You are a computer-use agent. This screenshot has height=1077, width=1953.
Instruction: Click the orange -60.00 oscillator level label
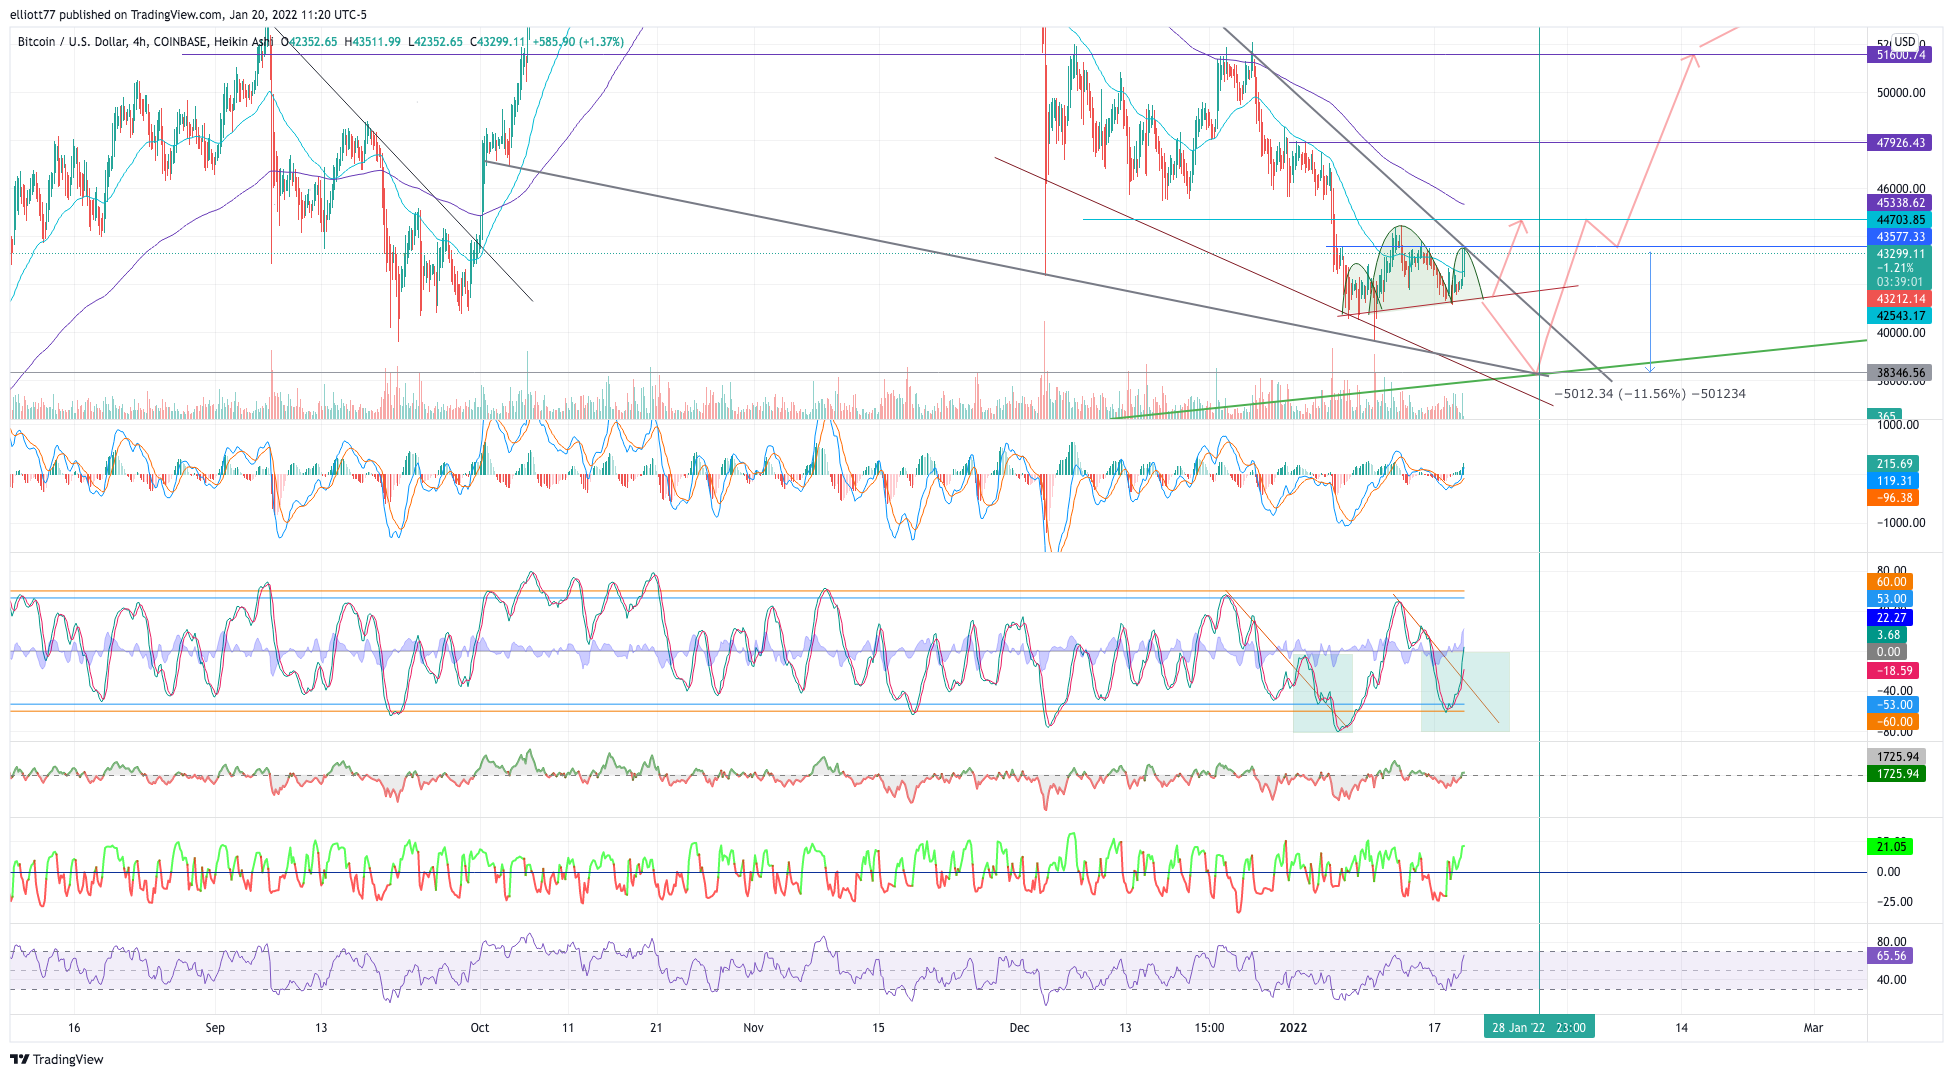tap(1893, 722)
